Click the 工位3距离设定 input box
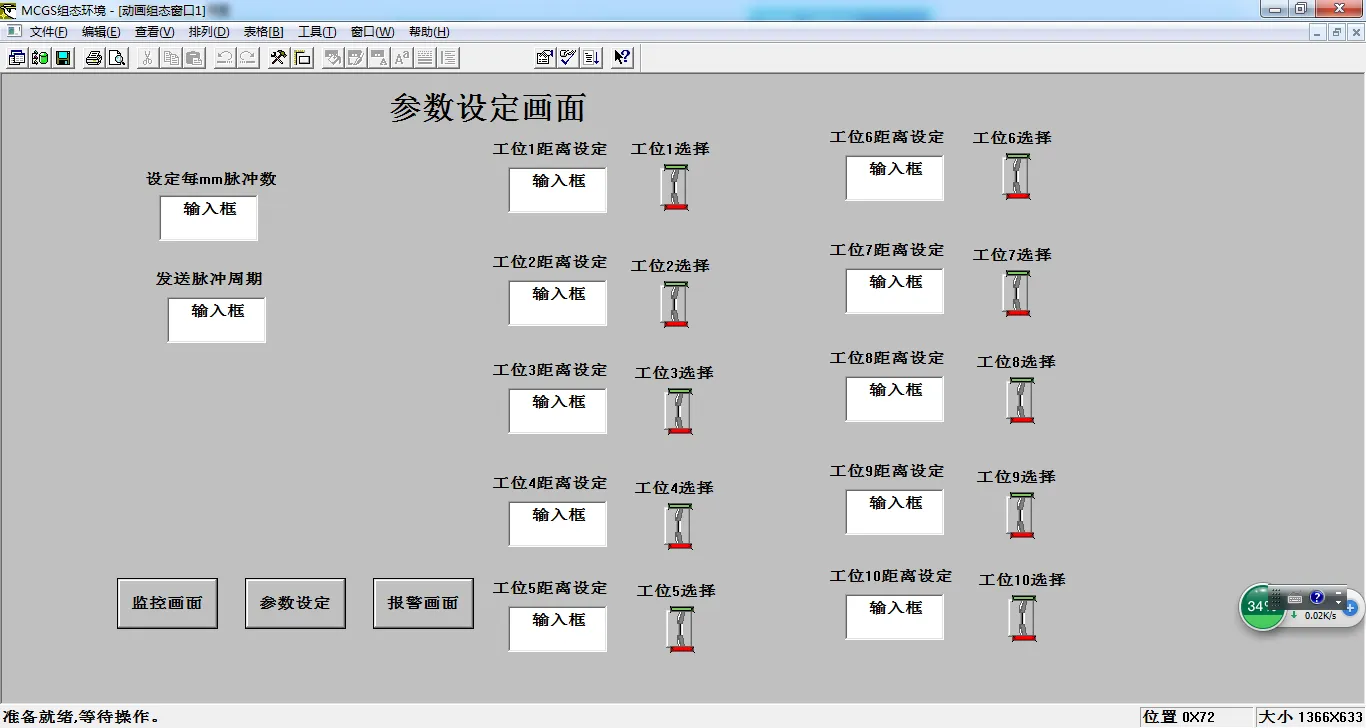Viewport: 1366px width, 728px height. pyautogui.click(x=557, y=411)
